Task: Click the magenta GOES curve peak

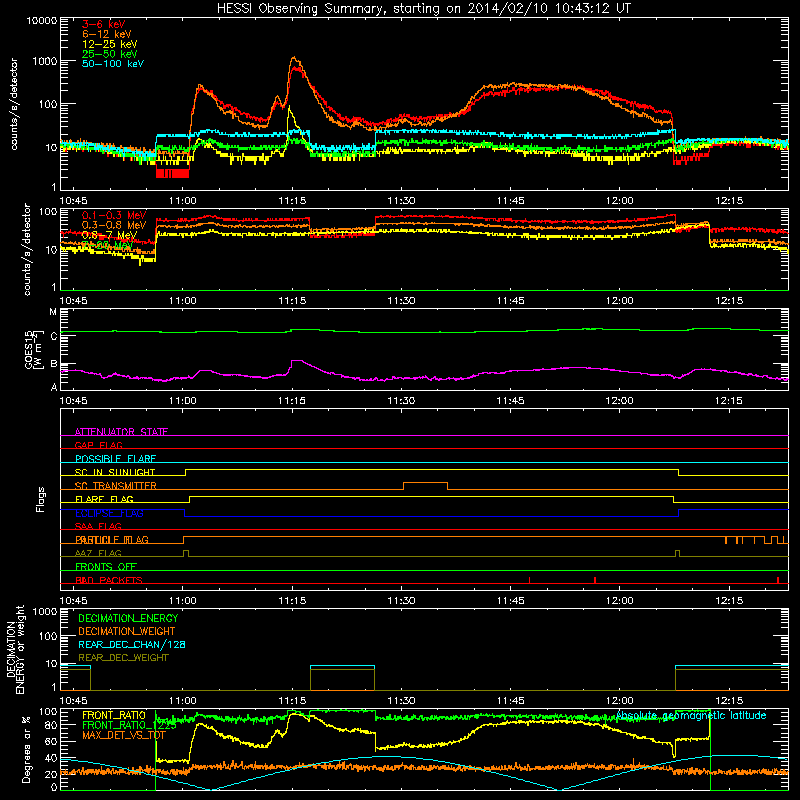Action: tap(296, 361)
